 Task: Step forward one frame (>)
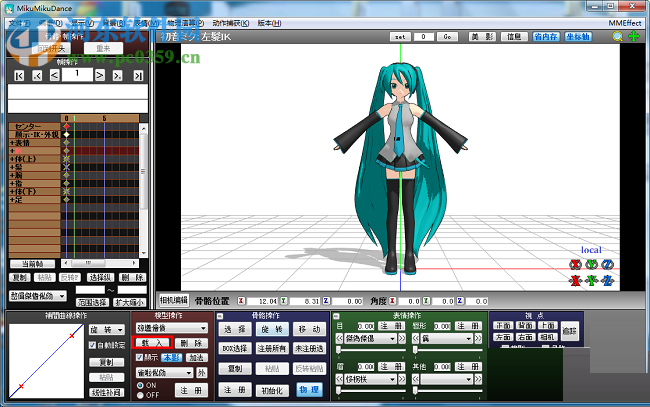[99, 75]
